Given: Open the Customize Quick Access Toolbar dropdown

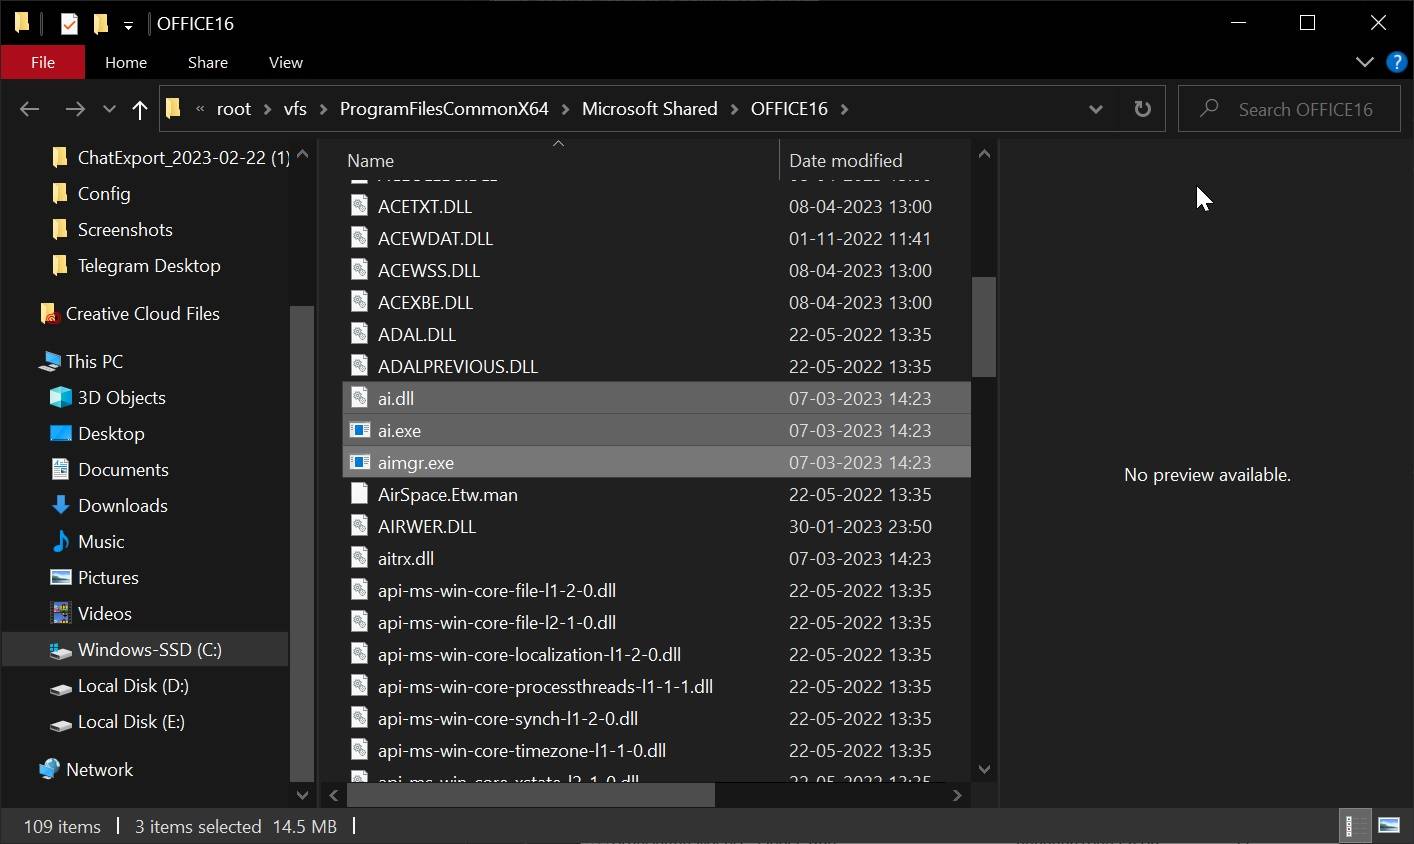Looking at the screenshot, I should (128, 22).
